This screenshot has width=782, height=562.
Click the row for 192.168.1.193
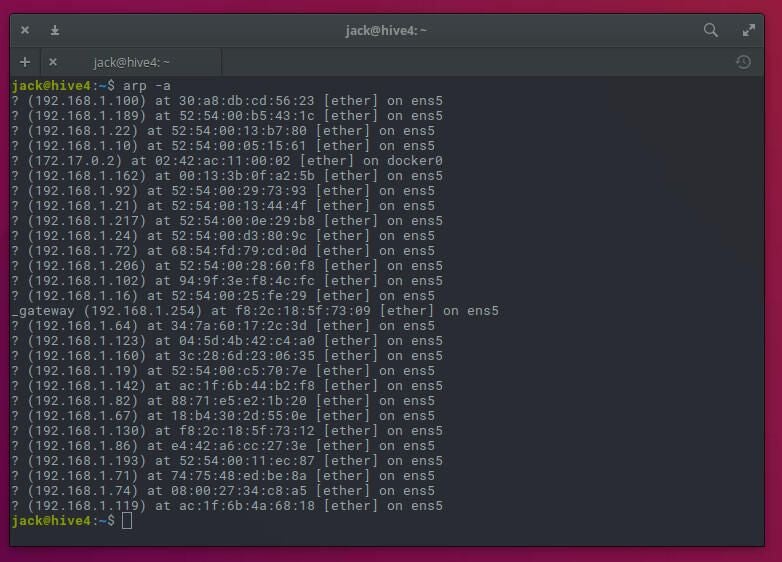(x=227, y=460)
